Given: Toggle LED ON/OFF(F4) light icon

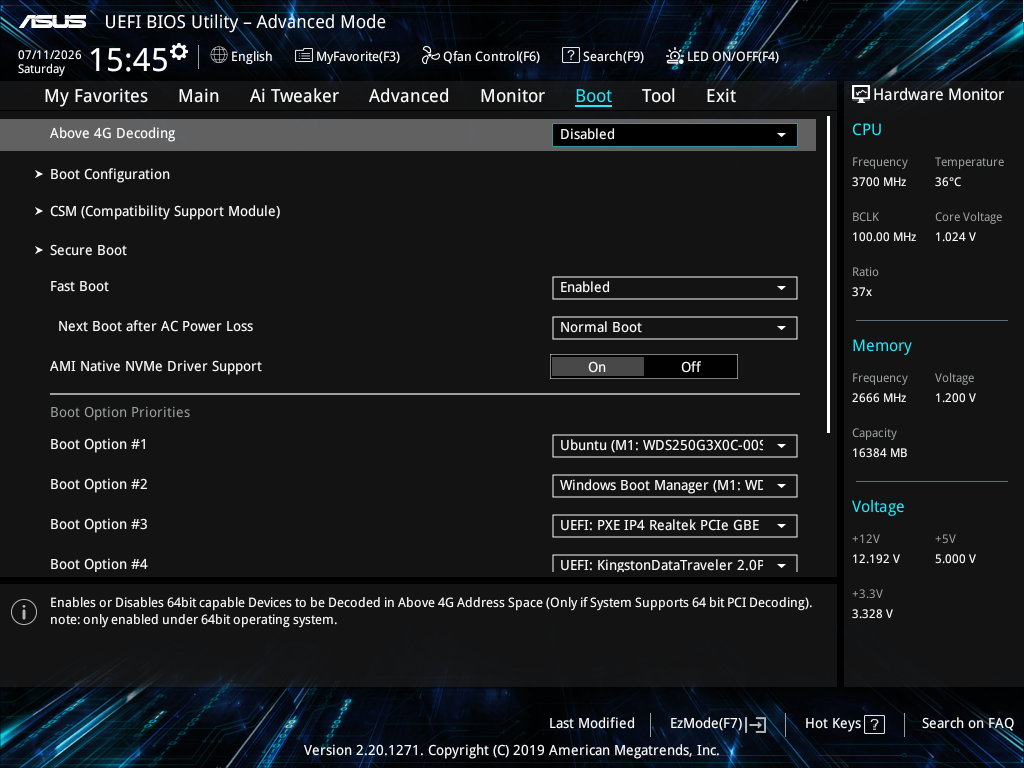Looking at the screenshot, I should click(675, 56).
